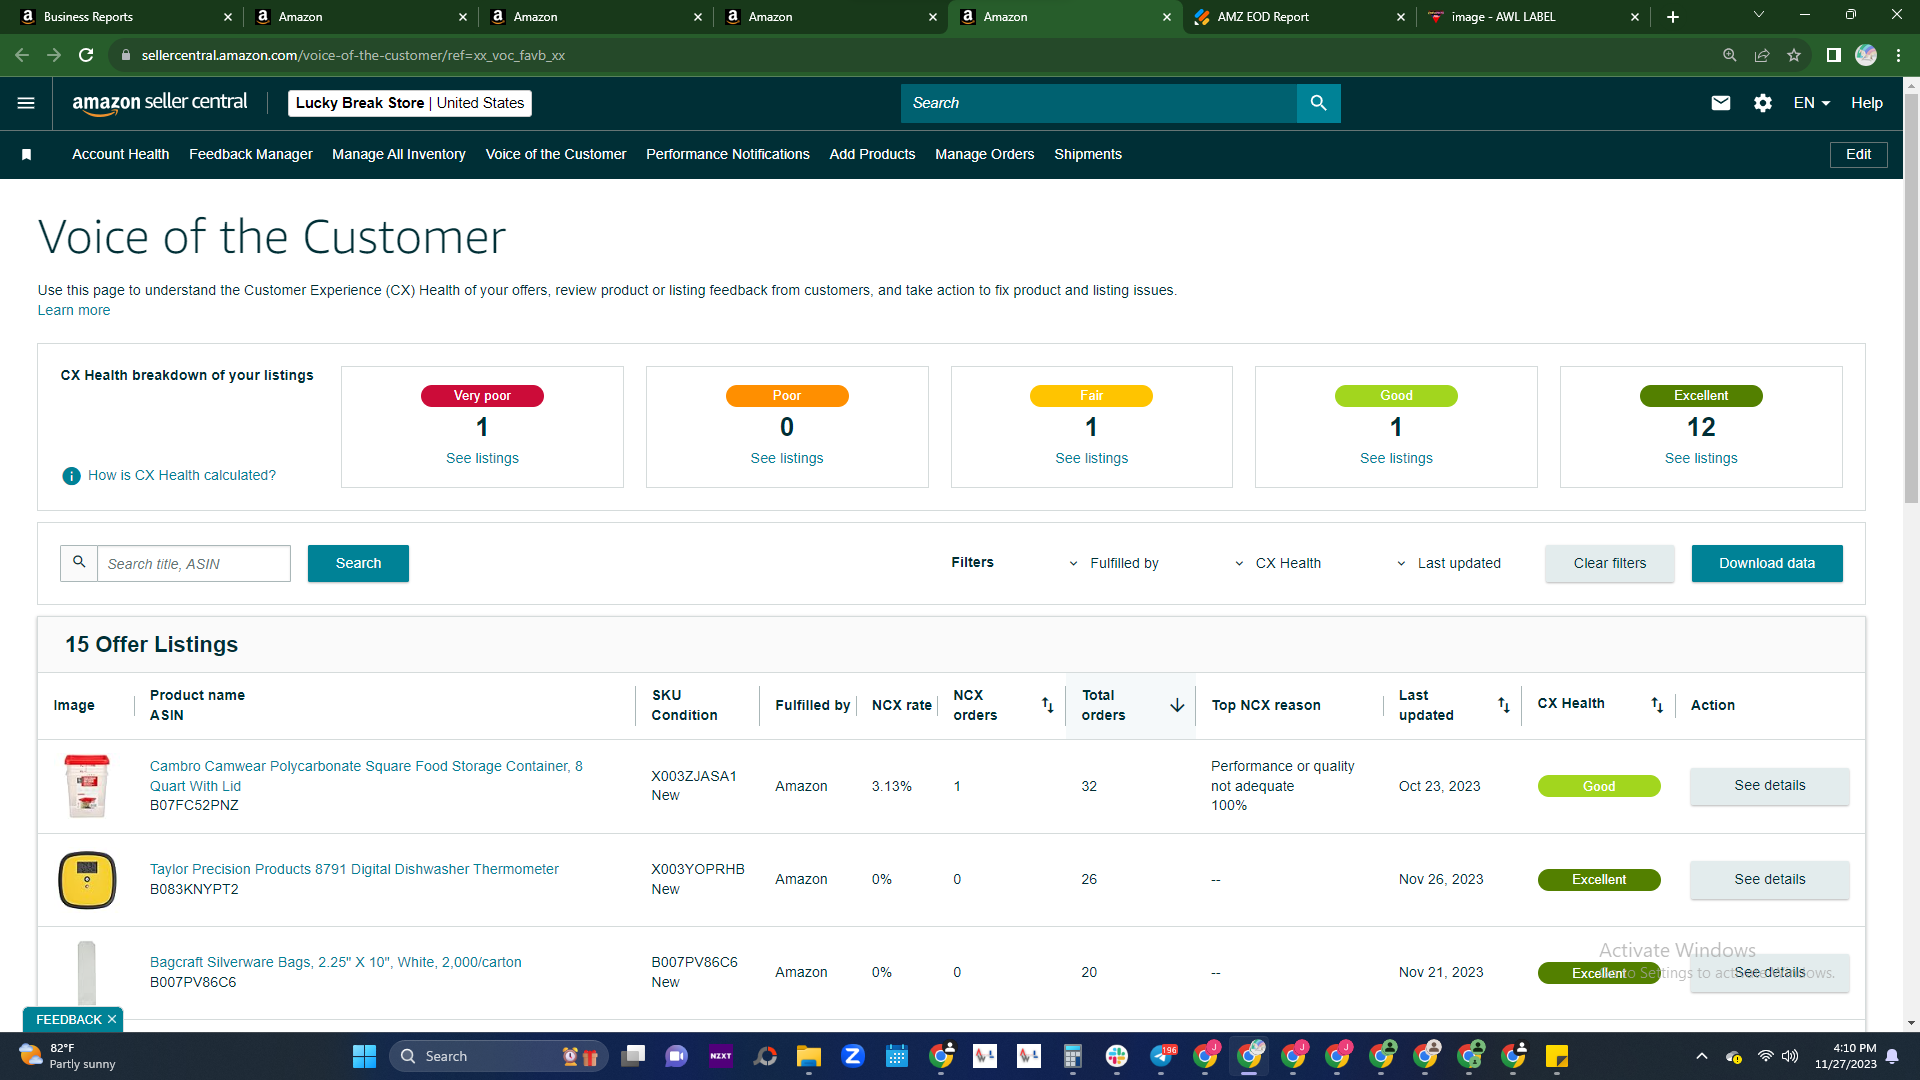Sort the table by NCX orders
The image size is (1920, 1080).
pyautogui.click(x=1047, y=705)
